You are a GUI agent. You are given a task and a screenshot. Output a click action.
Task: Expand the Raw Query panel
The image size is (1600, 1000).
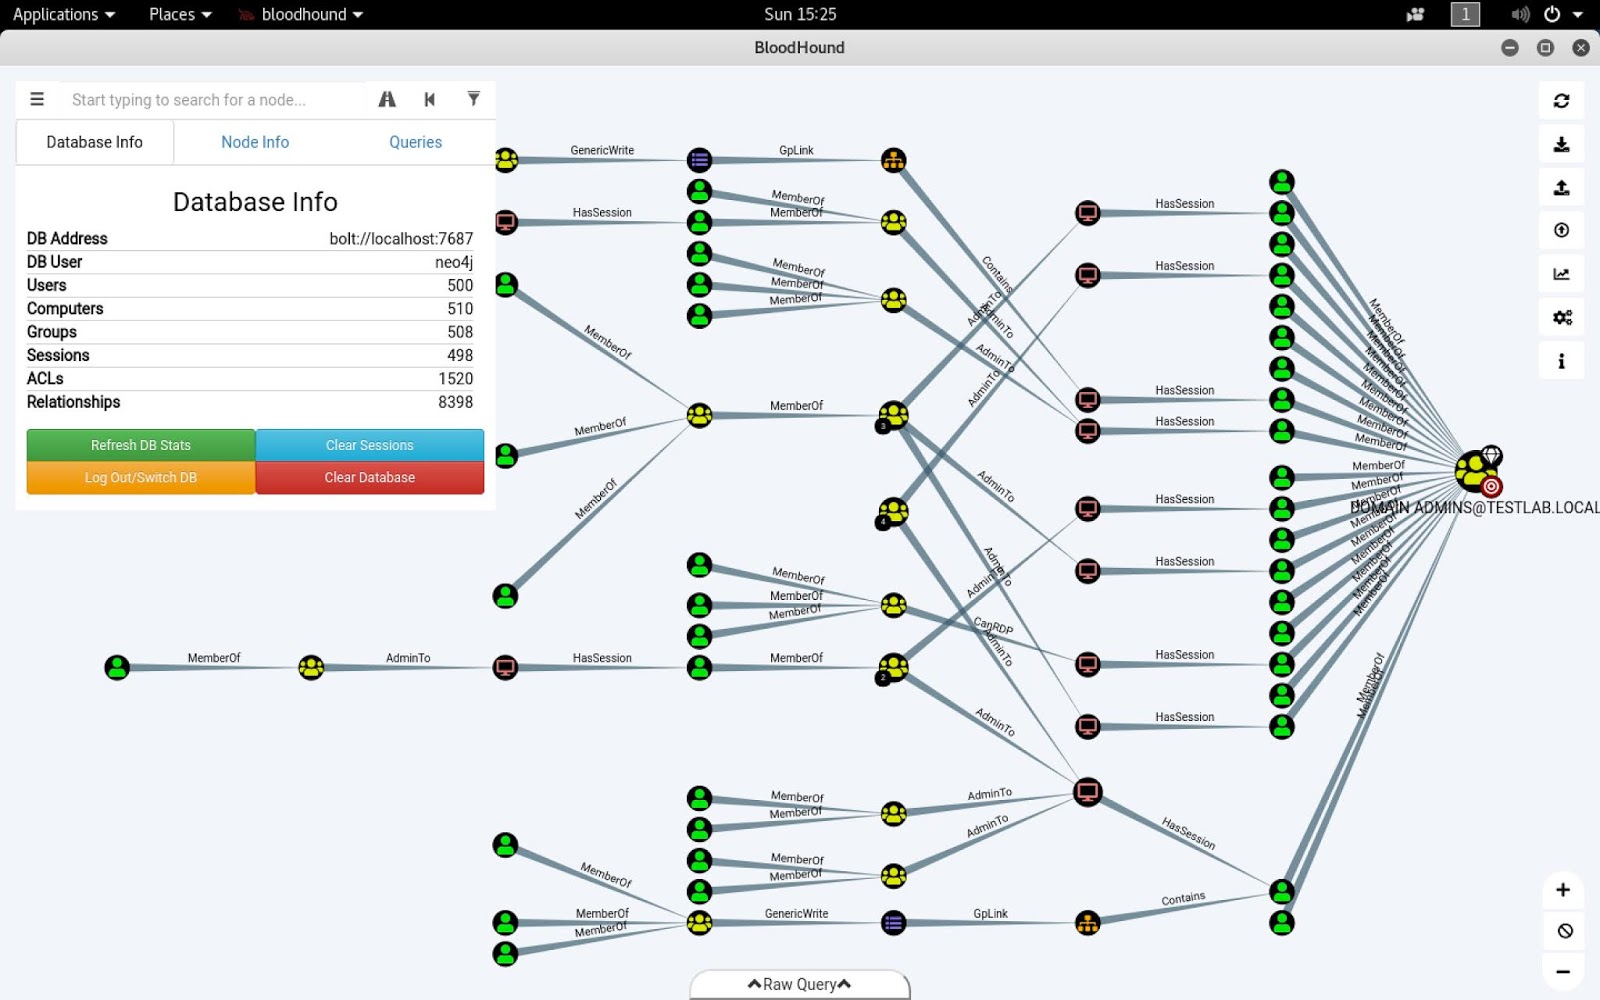(x=798, y=984)
